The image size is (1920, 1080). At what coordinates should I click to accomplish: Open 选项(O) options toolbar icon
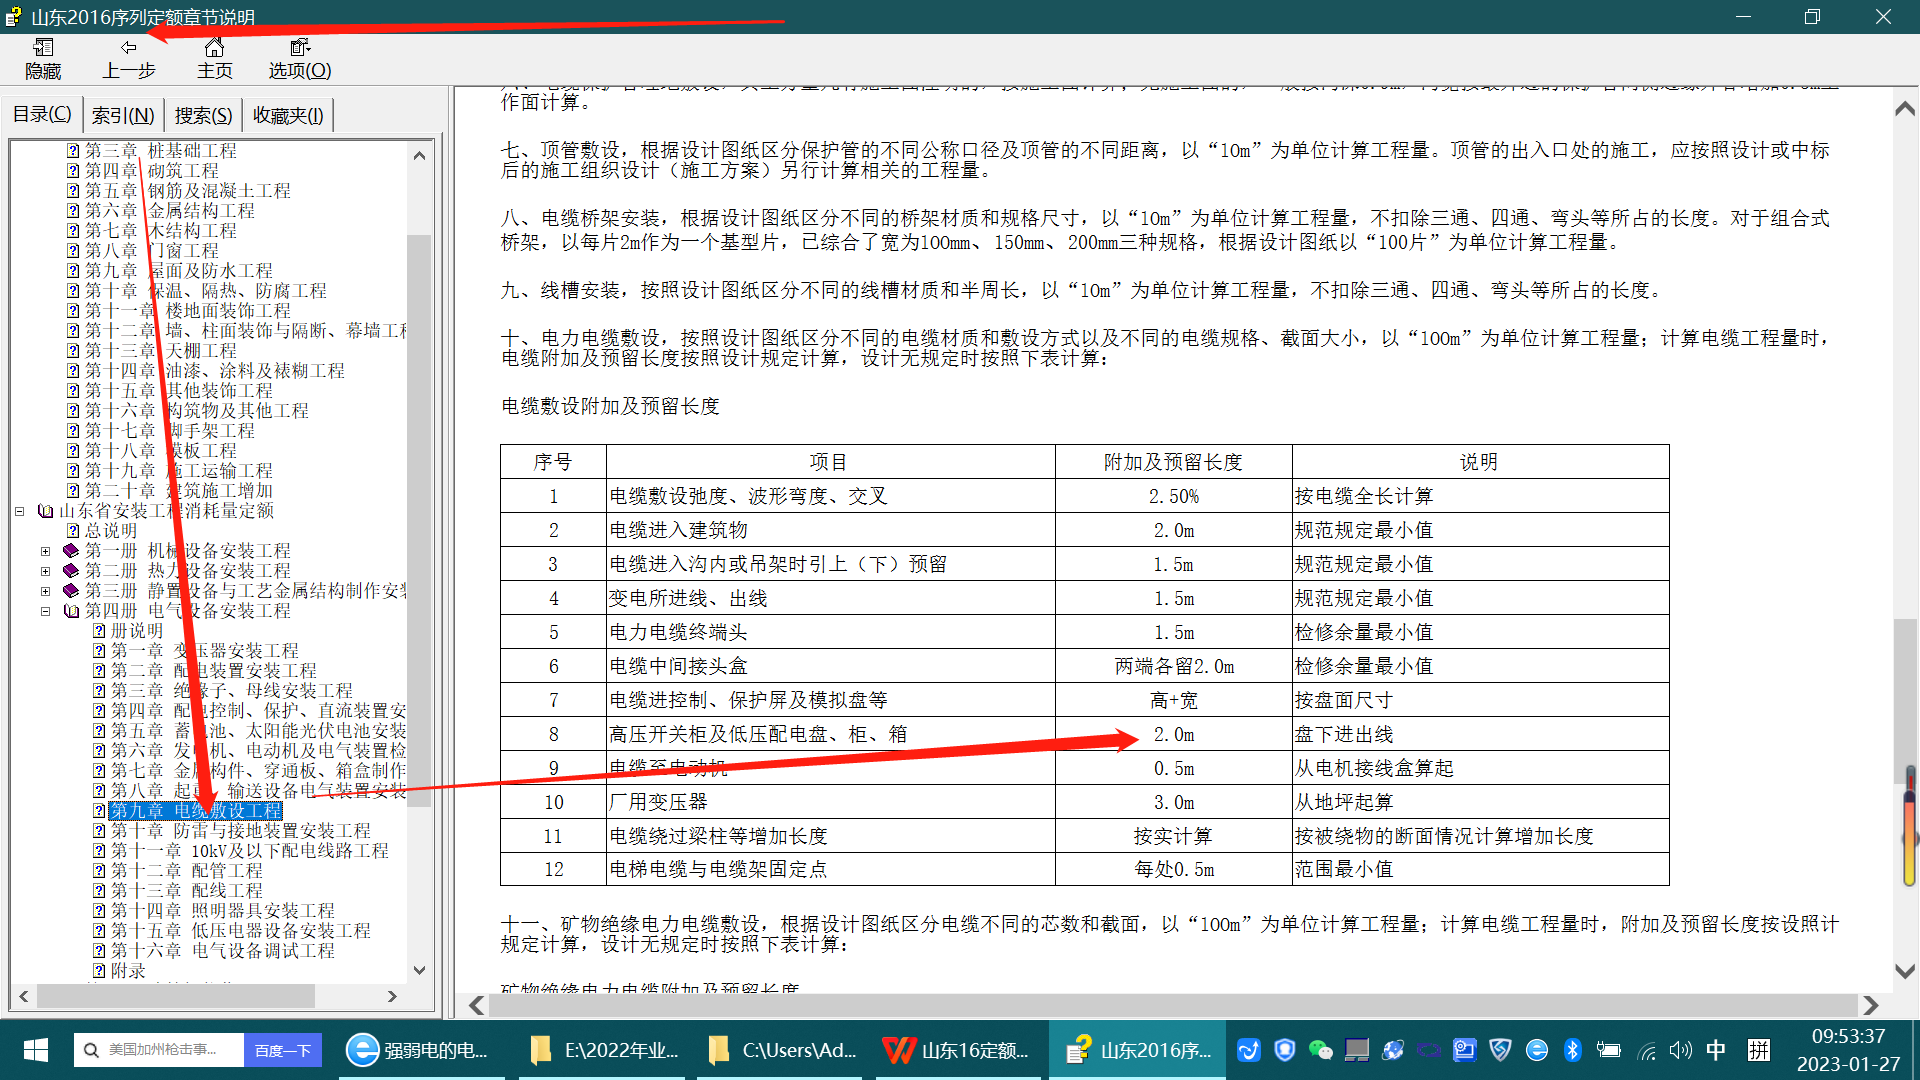(300, 59)
